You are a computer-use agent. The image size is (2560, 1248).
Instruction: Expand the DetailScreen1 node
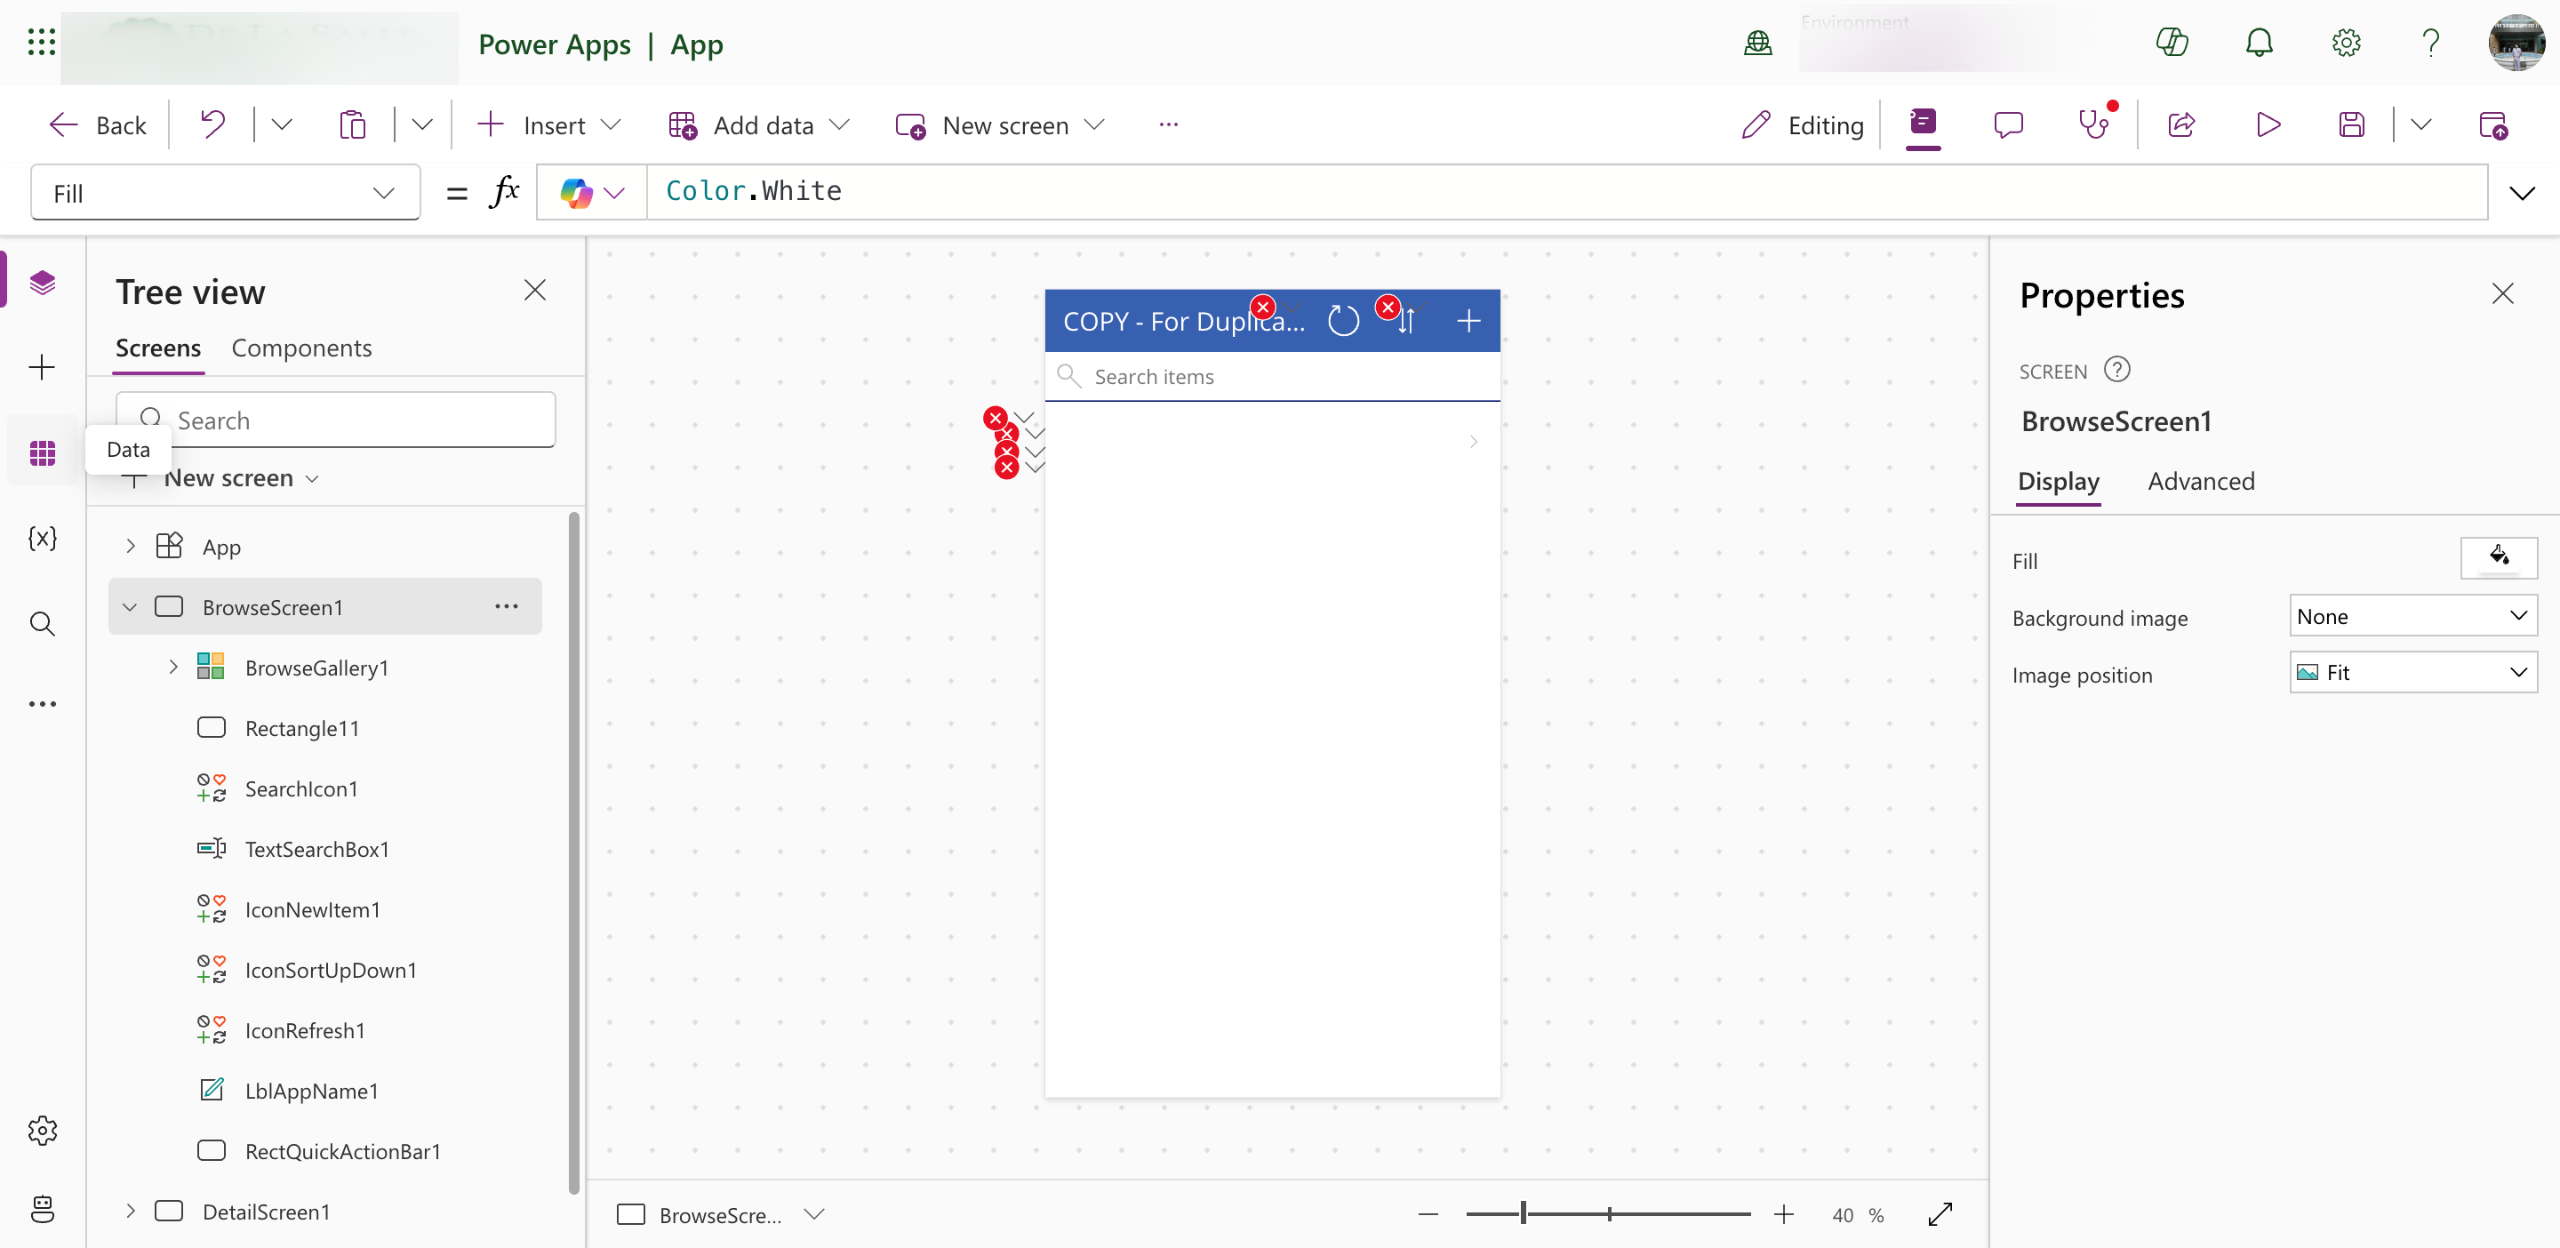point(130,1211)
